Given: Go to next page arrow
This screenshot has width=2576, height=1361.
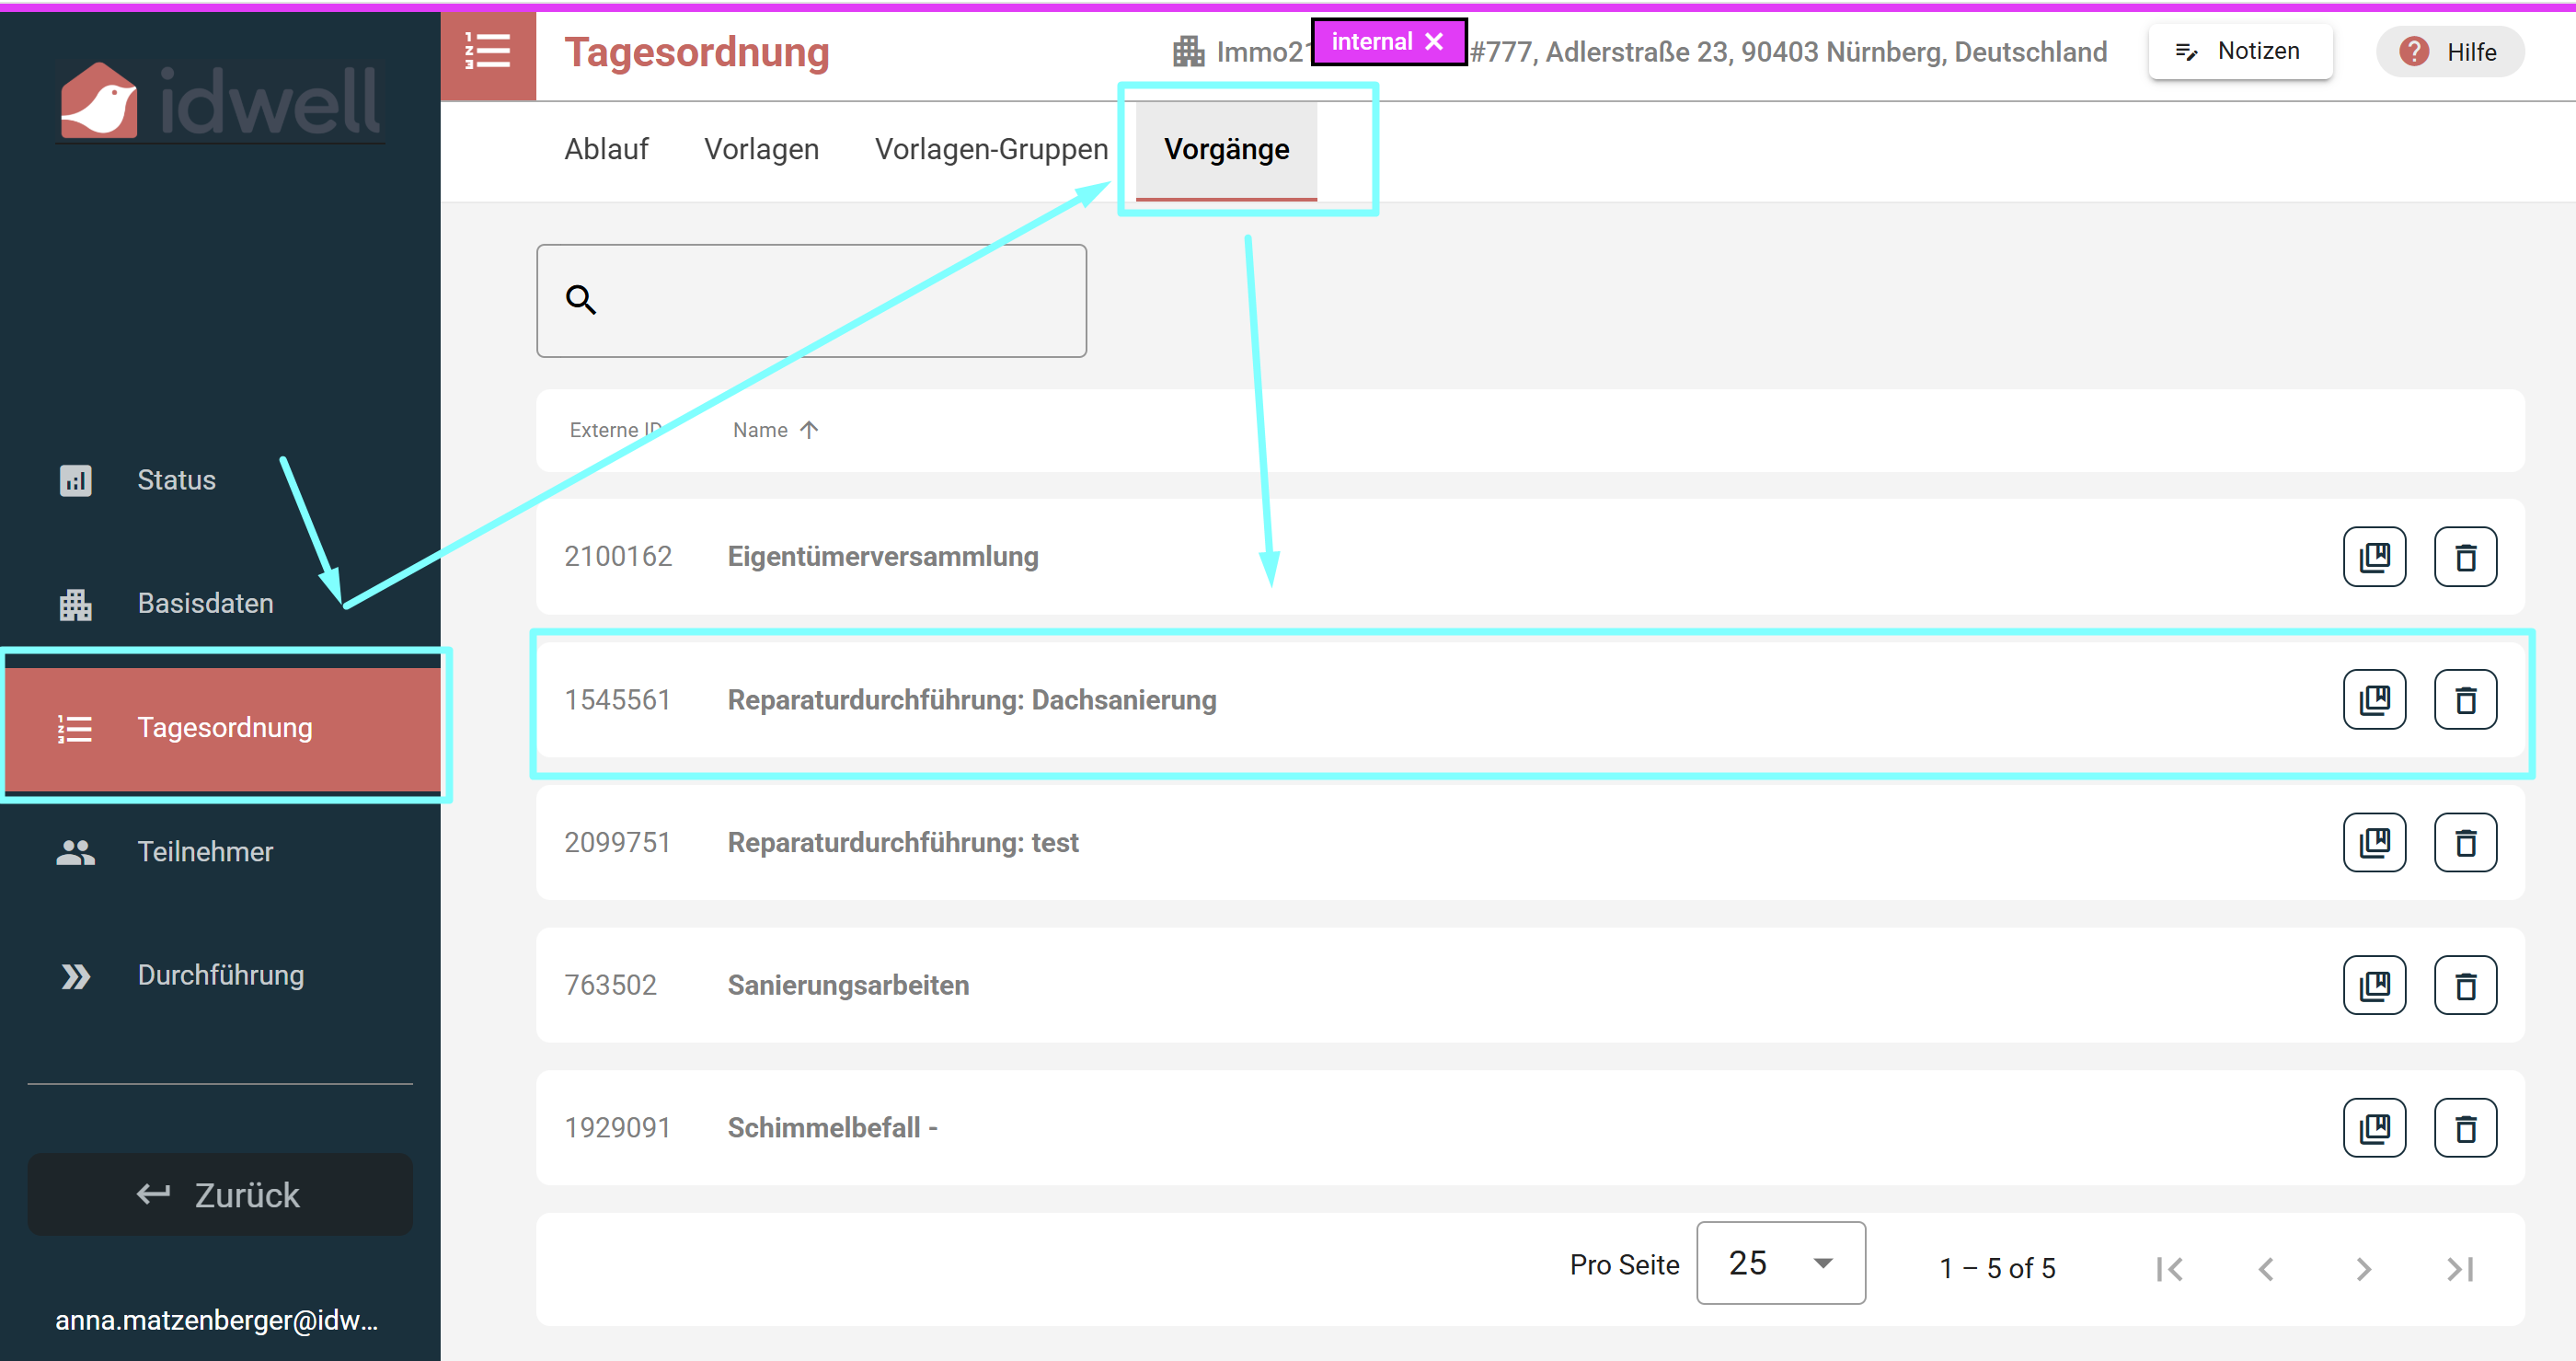Looking at the screenshot, I should [x=2363, y=1269].
